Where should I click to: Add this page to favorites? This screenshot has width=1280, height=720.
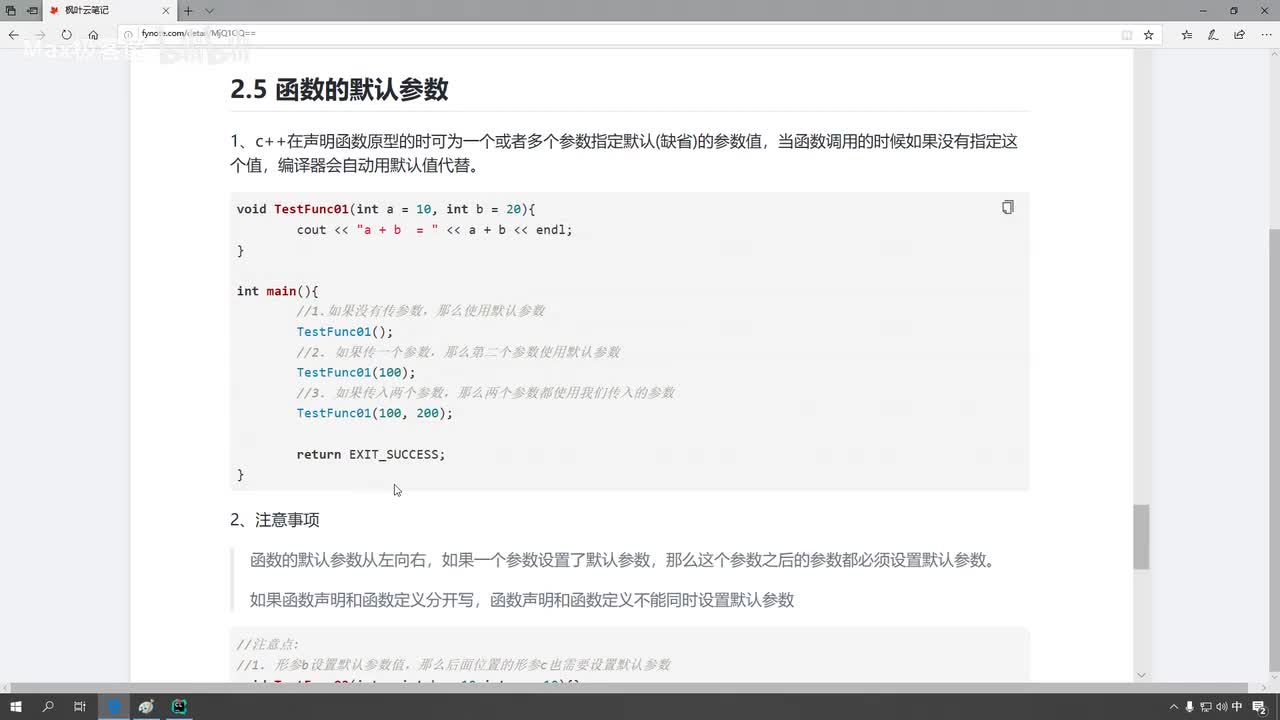point(1149,34)
